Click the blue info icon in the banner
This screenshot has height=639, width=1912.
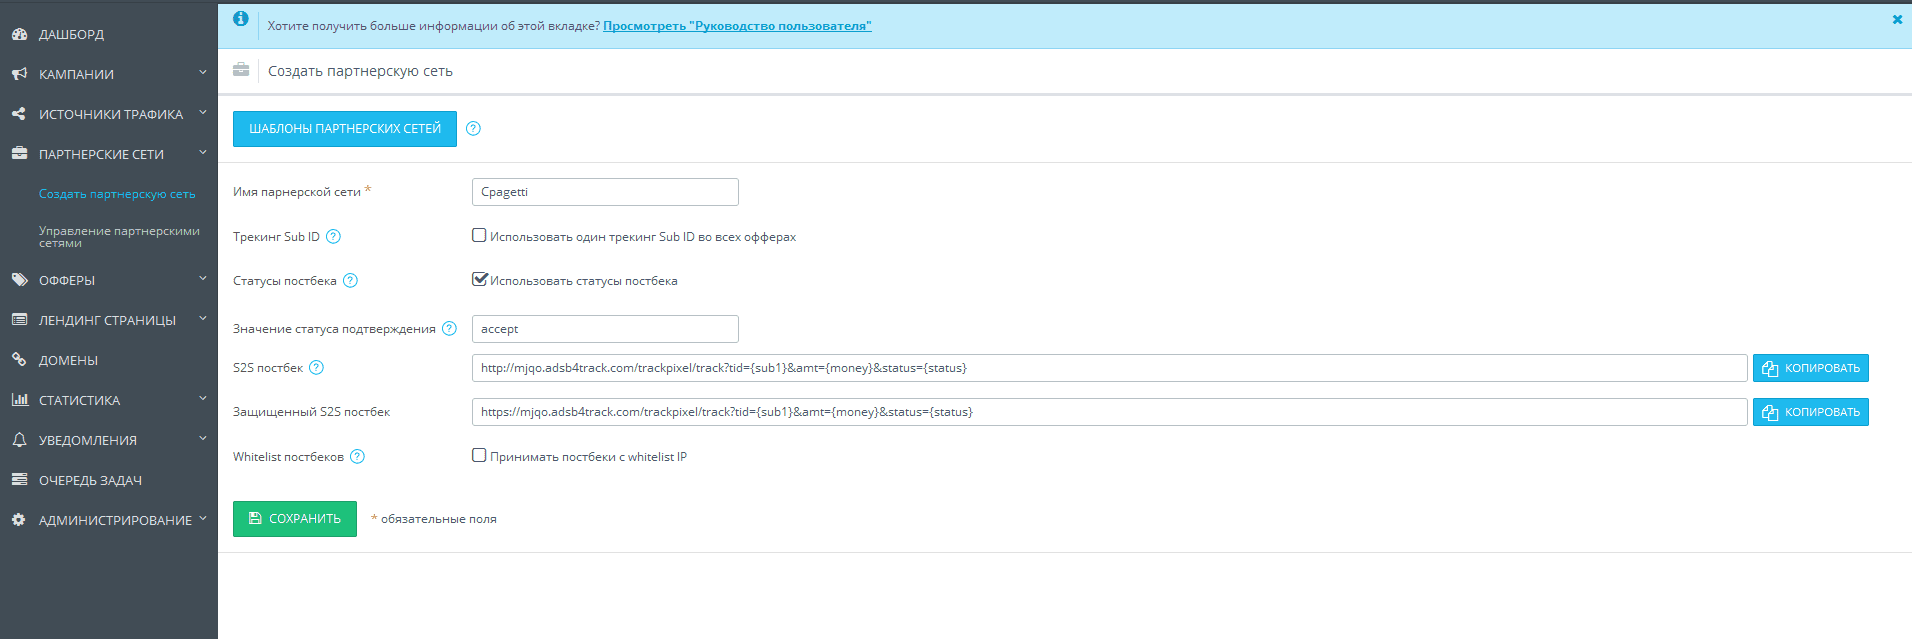pos(241,18)
